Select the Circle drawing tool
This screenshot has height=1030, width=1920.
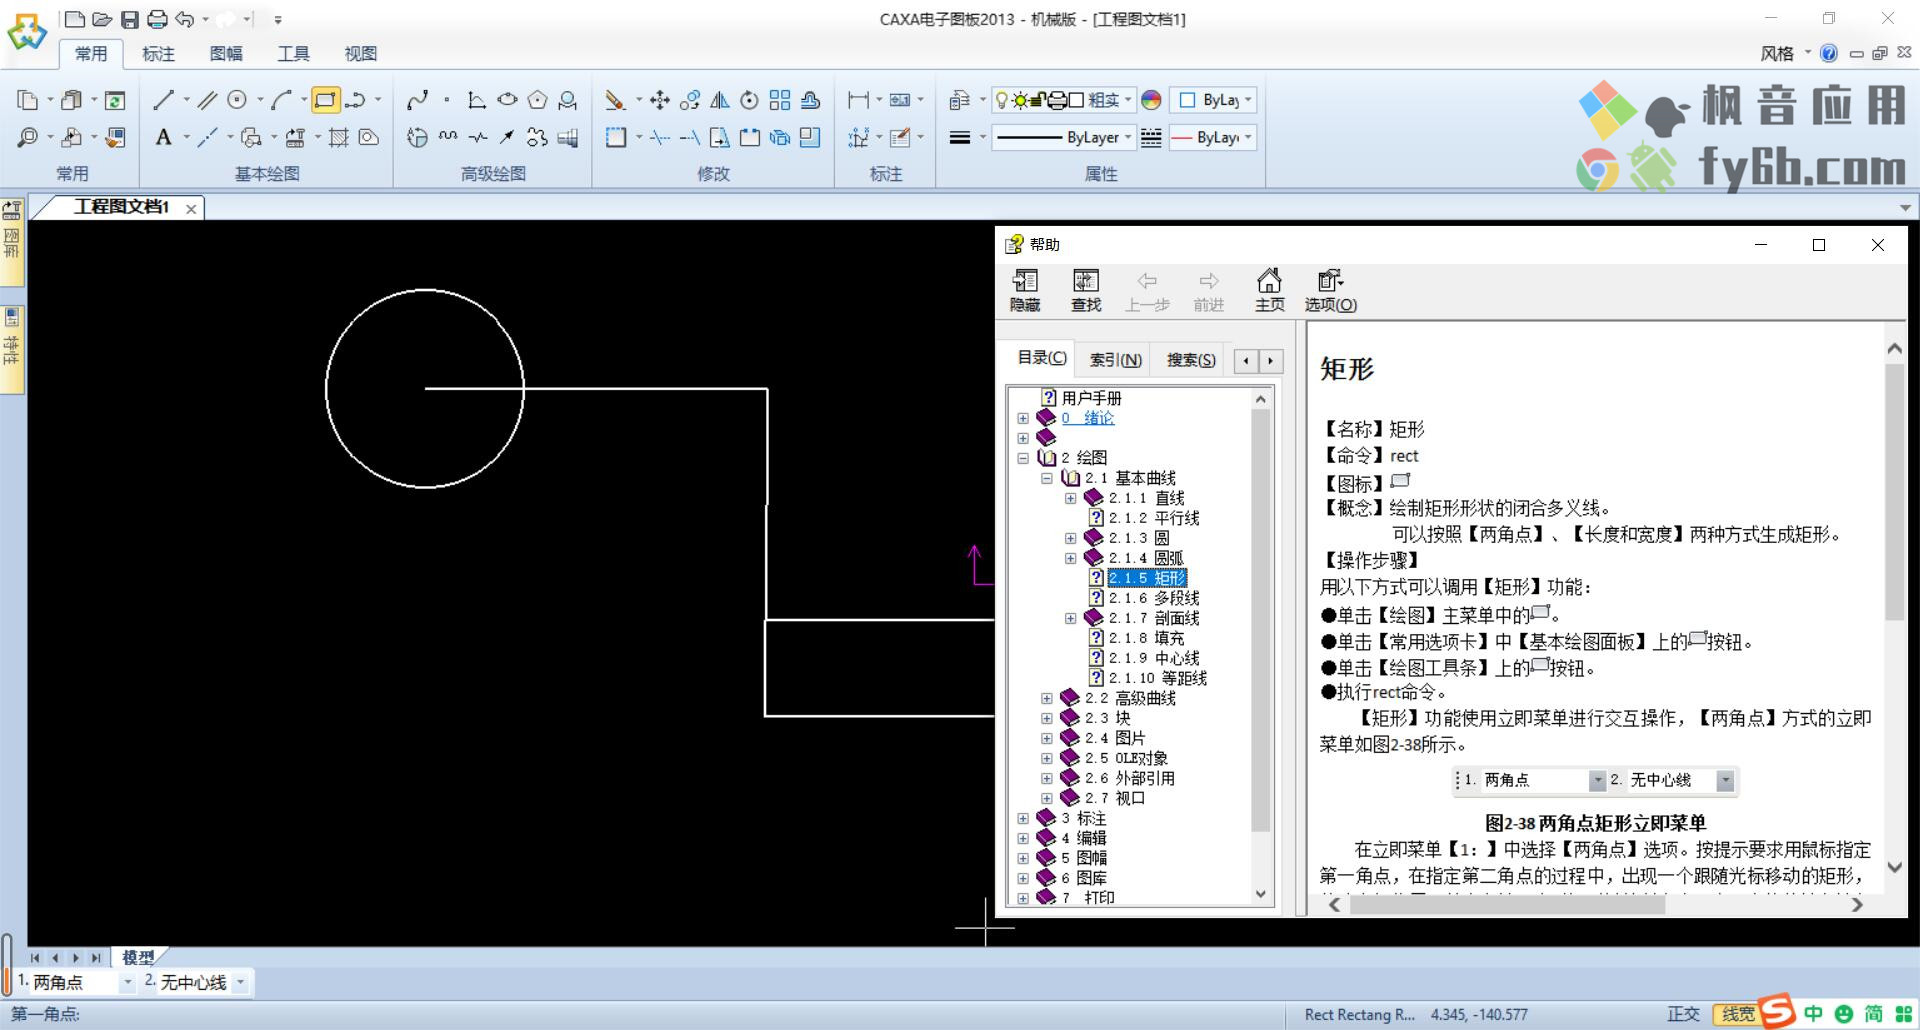(237, 100)
